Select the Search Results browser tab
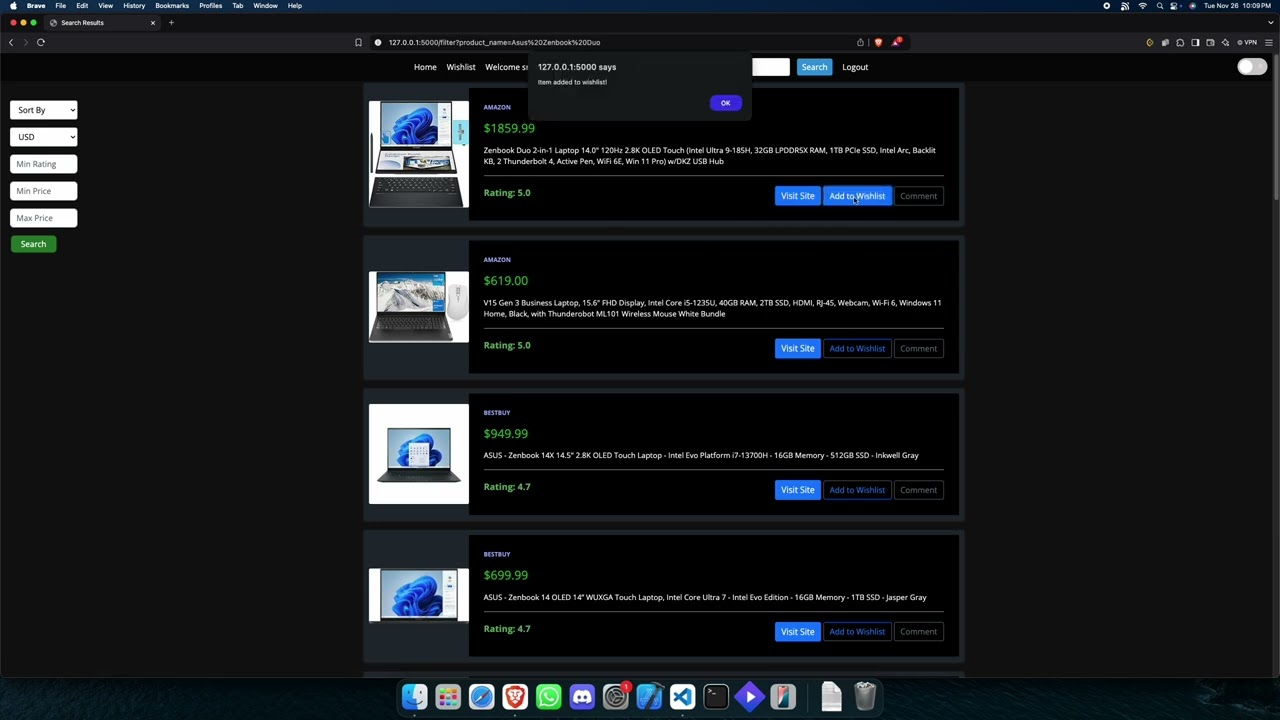The height and width of the screenshot is (720, 1280). point(103,22)
